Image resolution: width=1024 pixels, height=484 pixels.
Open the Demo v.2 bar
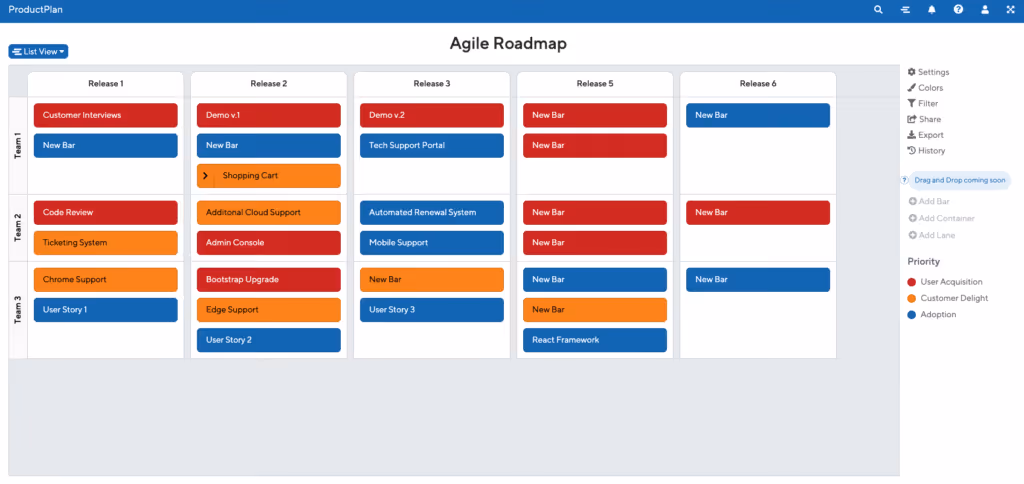pyautogui.click(x=432, y=115)
